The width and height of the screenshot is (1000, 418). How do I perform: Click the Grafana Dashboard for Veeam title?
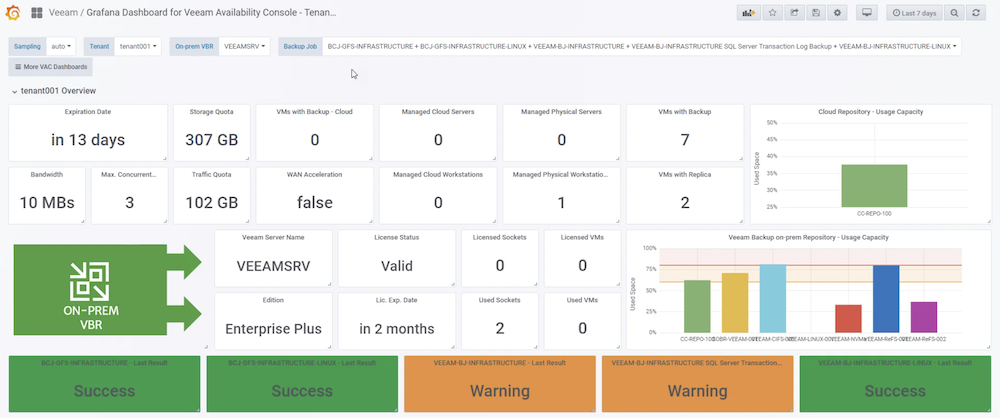(210, 12)
